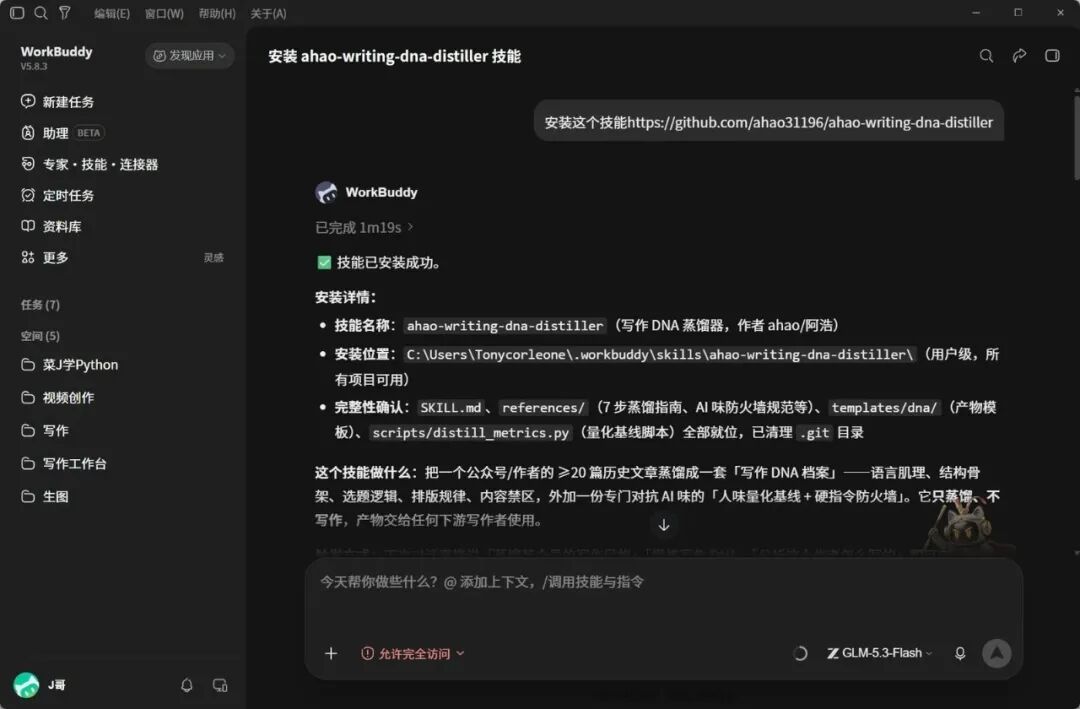Open the 写作工作台 workspace folder
Viewport: 1080px width, 709px height.
tap(64, 464)
